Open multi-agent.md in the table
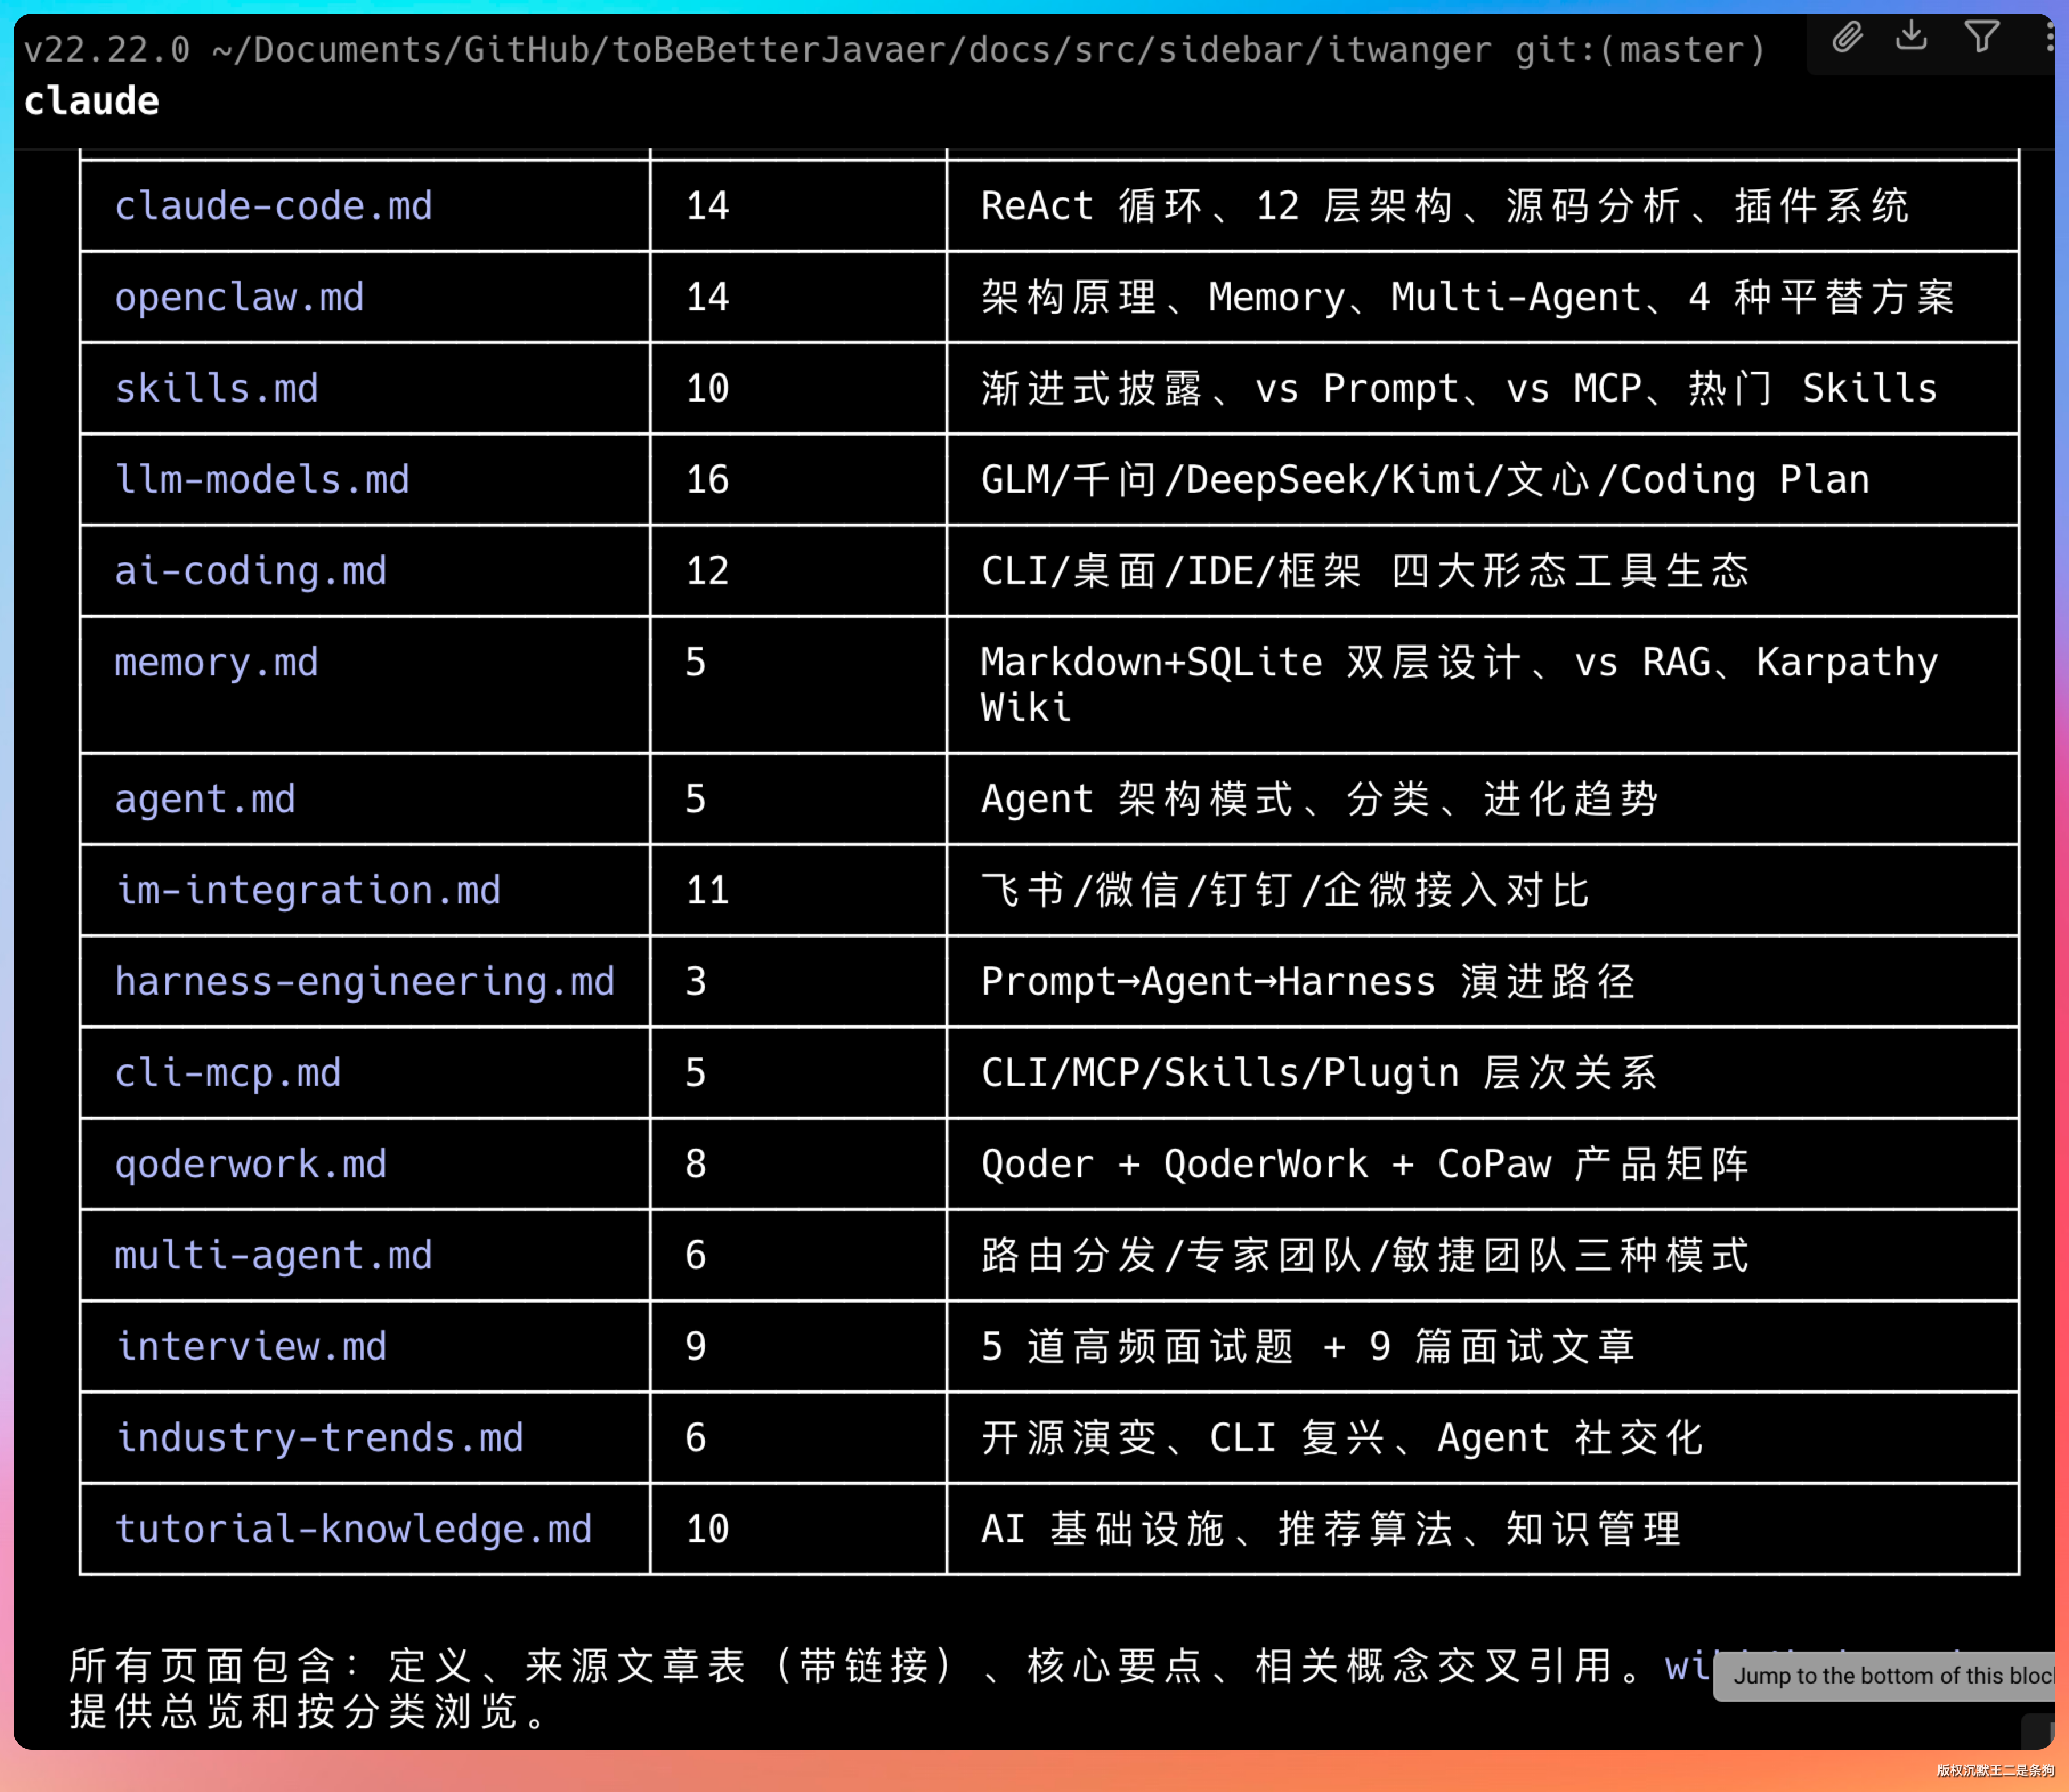2069x1792 pixels. [x=273, y=1255]
